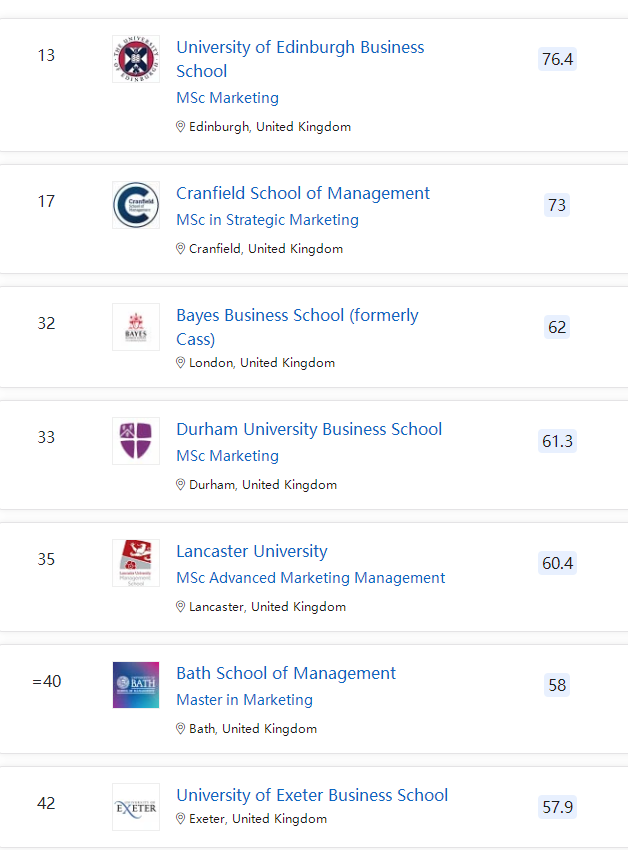Click the Bayes Business School logo
The image size is (628, 850).
[136, 327]
